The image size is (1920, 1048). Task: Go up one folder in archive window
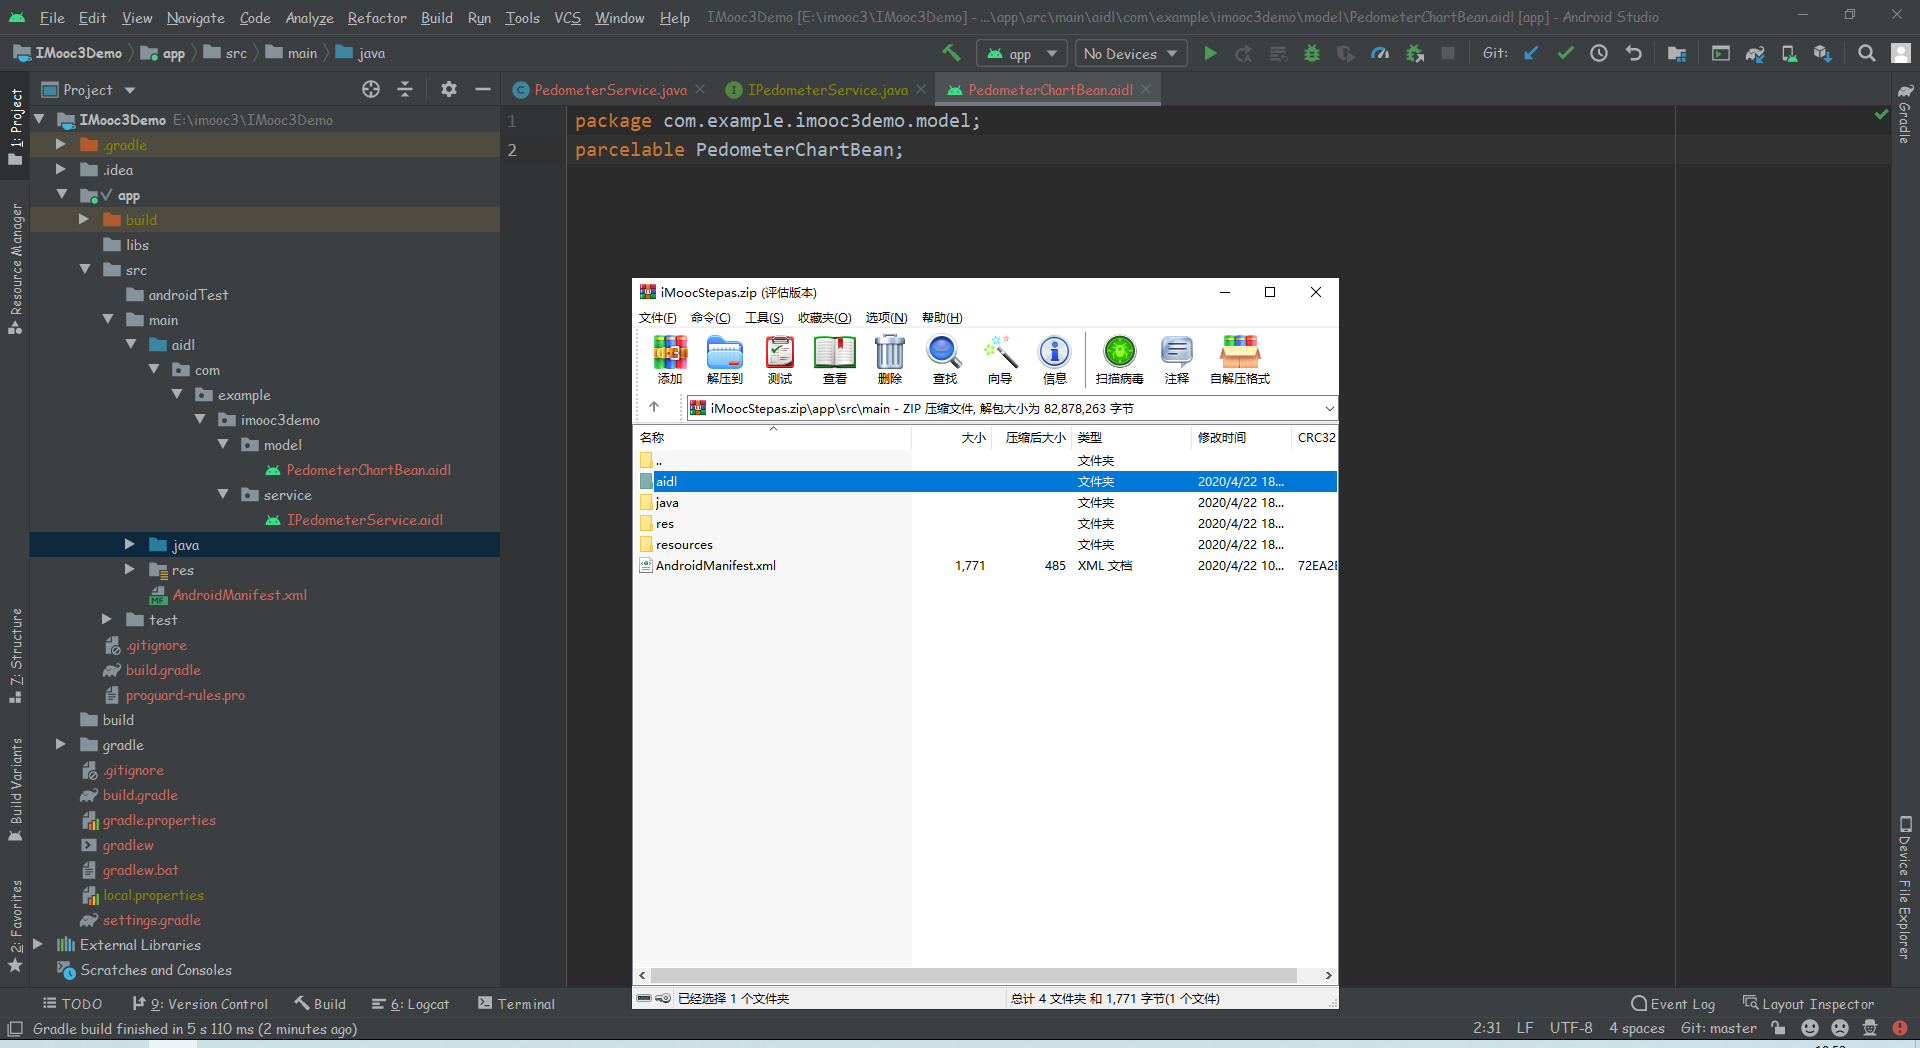click(654, 407)
